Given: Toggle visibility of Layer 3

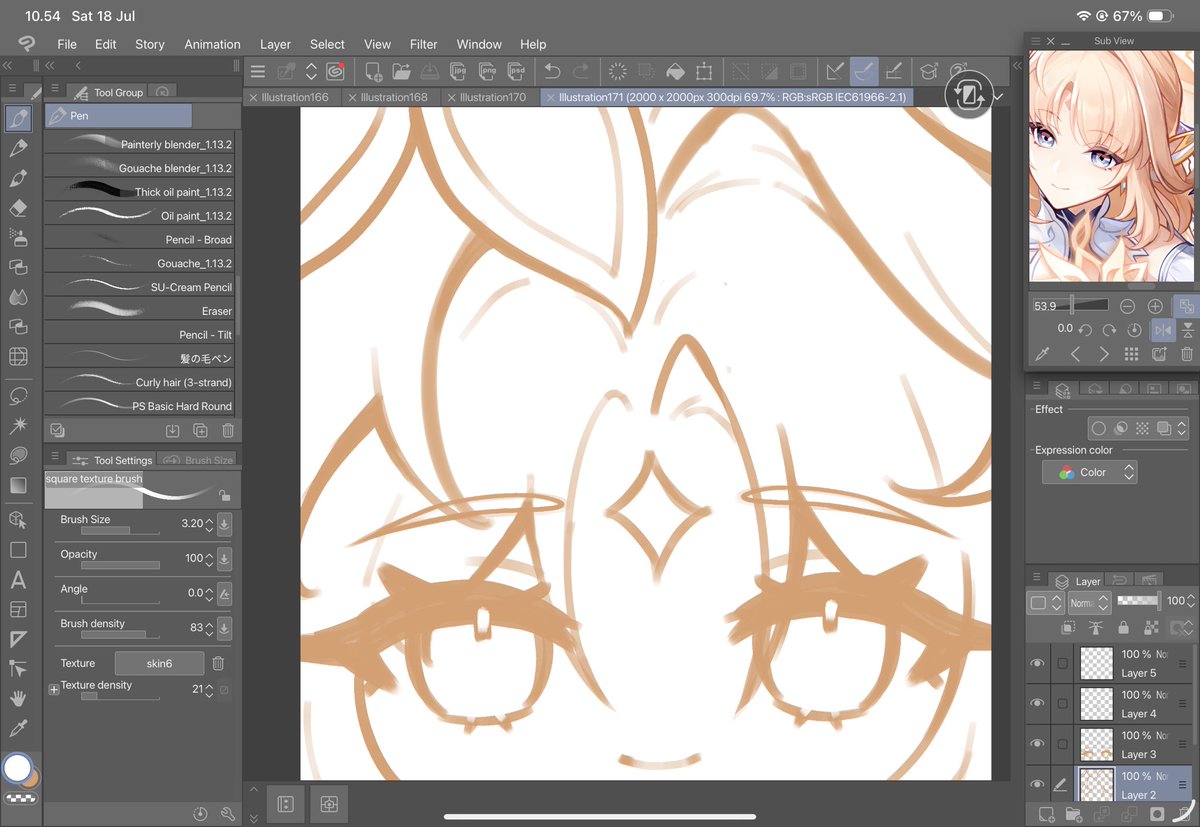Looking at the screenshot, I should 1037,744.
